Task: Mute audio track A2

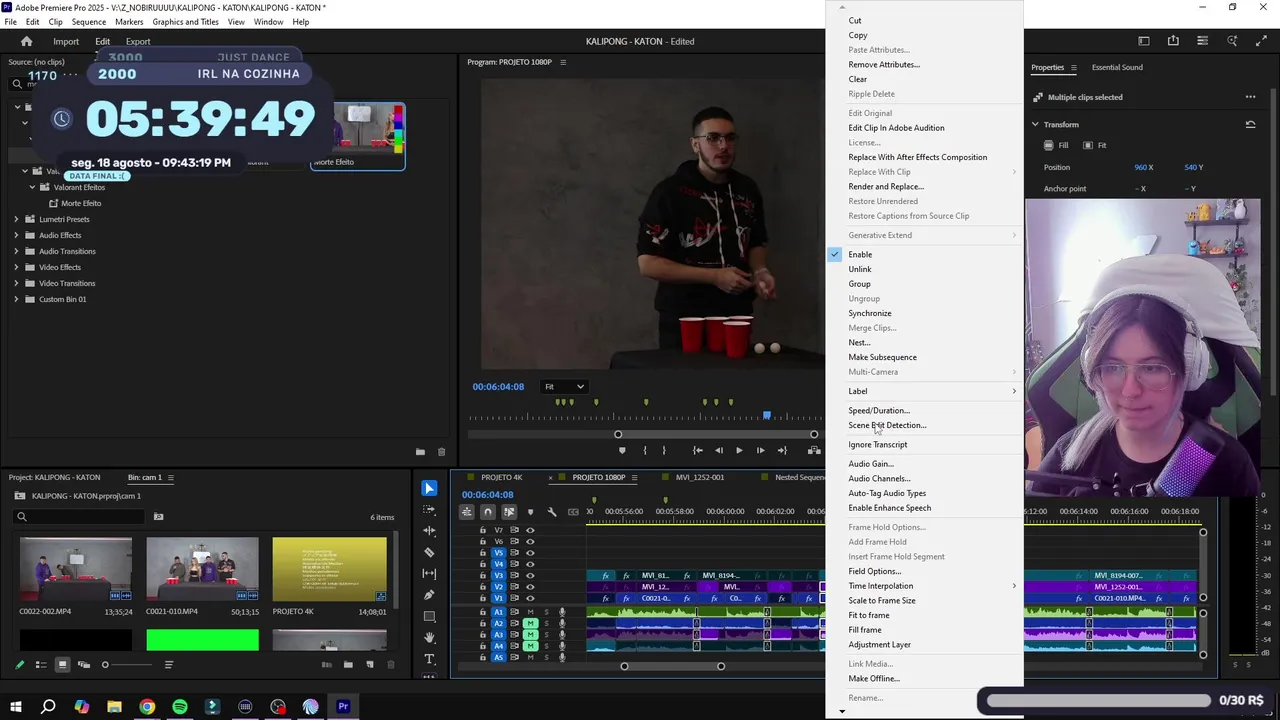Action: click(531, 623)
